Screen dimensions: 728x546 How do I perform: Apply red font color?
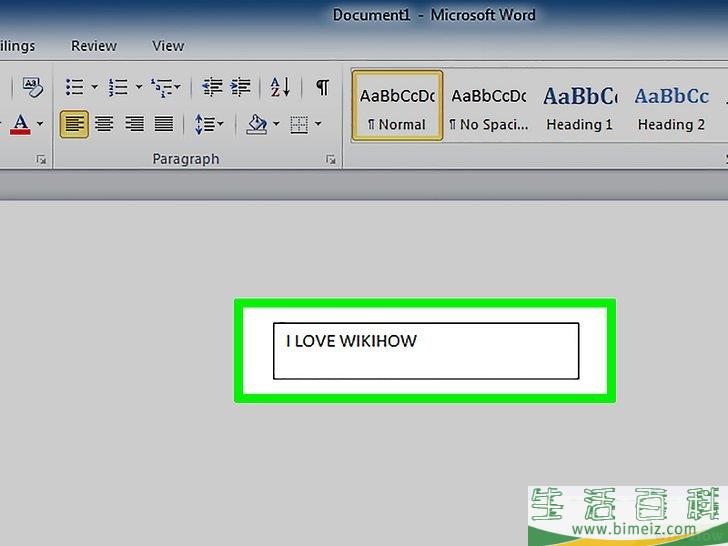20,124
